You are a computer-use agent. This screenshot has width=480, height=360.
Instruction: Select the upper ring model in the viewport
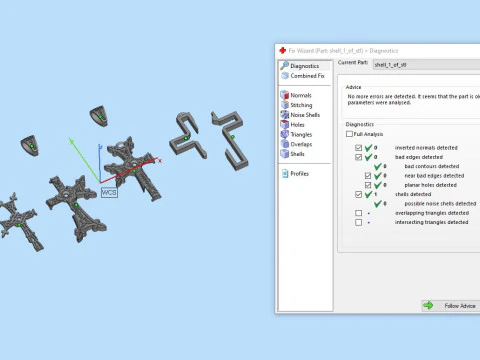(x=99, y=116)
